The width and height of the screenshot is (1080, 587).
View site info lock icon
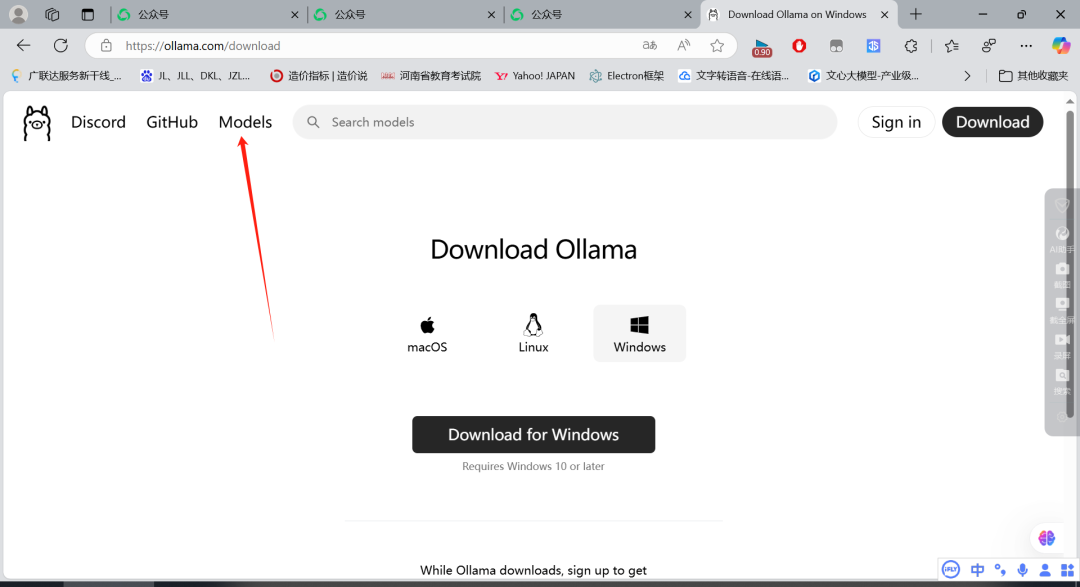106,45
